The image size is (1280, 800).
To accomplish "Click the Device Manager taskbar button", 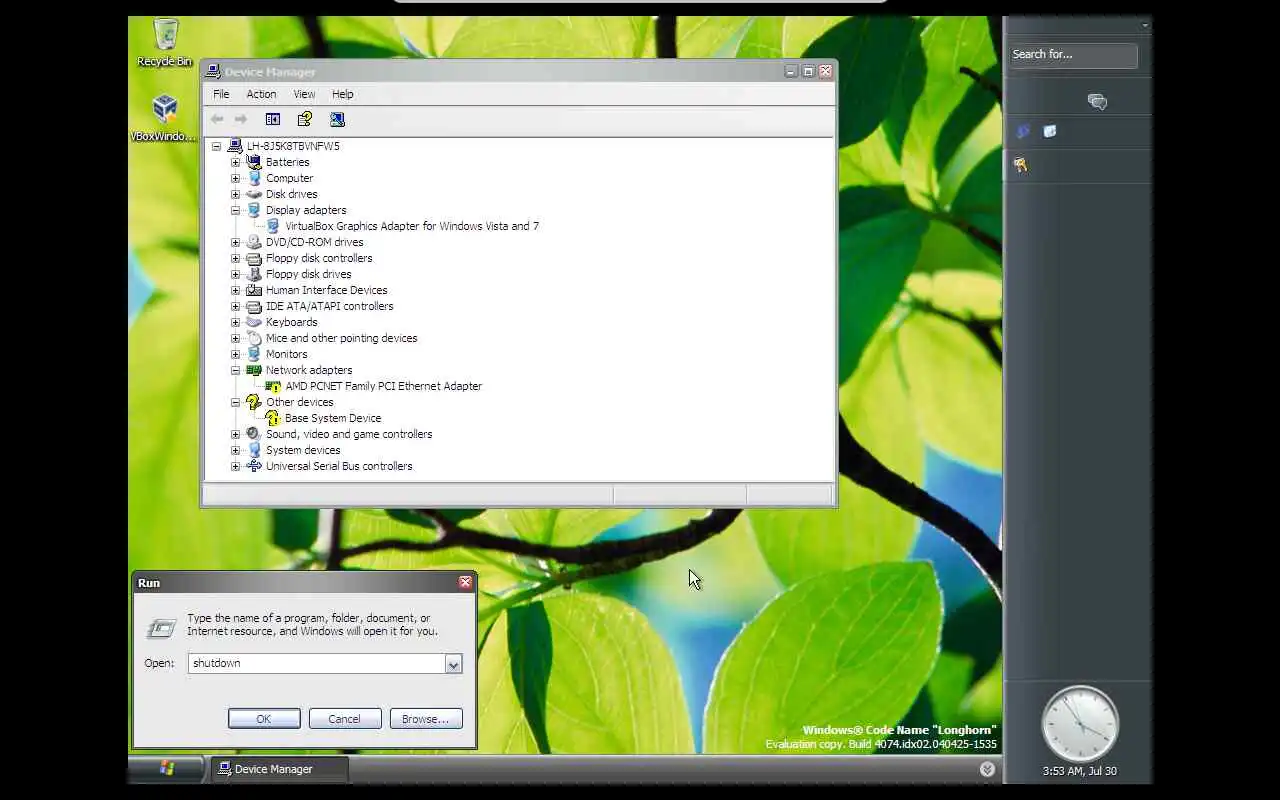I will 279,769.
